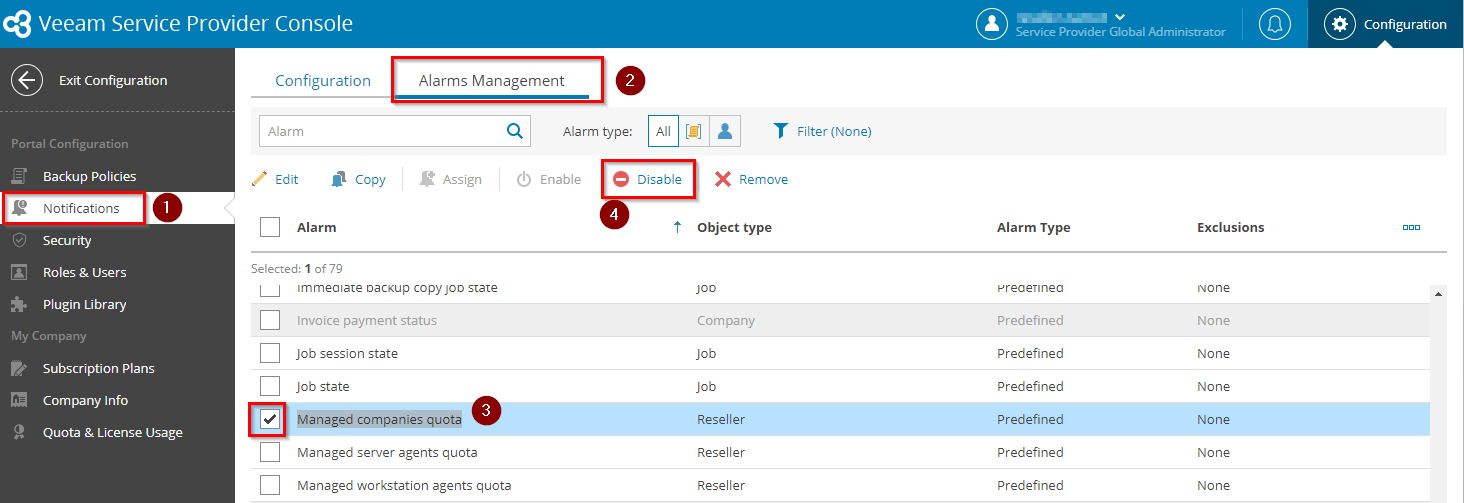
Task: Click the Veeam logo icon
Action: pos(17,24)
